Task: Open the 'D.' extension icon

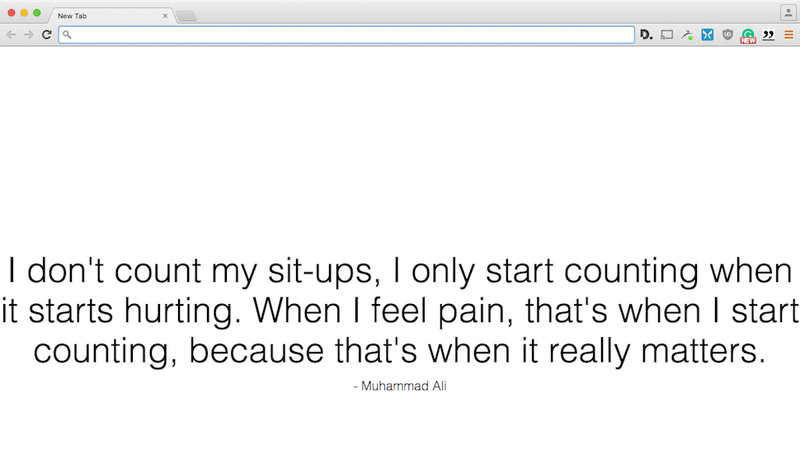Action: click(646, 35)
